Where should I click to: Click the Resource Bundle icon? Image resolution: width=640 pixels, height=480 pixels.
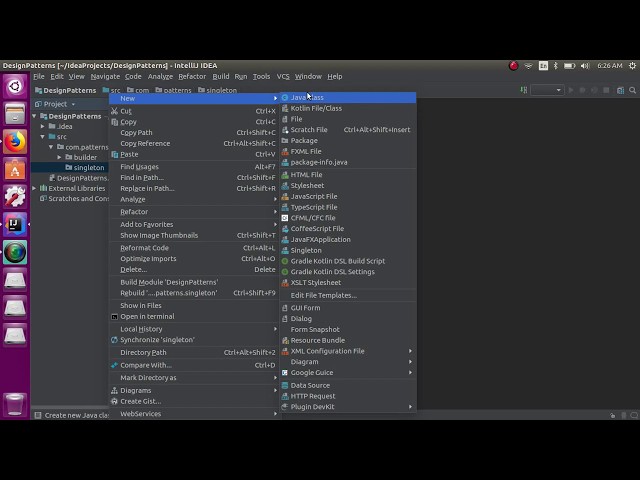285,340
